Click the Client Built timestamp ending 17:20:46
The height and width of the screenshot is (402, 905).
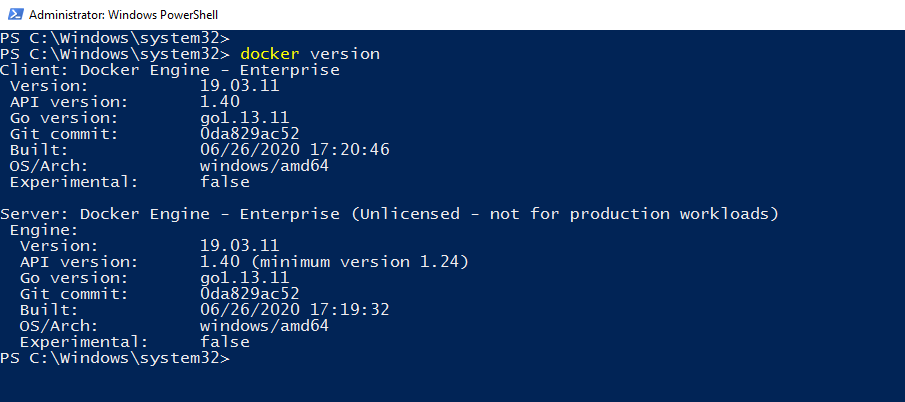294,150
